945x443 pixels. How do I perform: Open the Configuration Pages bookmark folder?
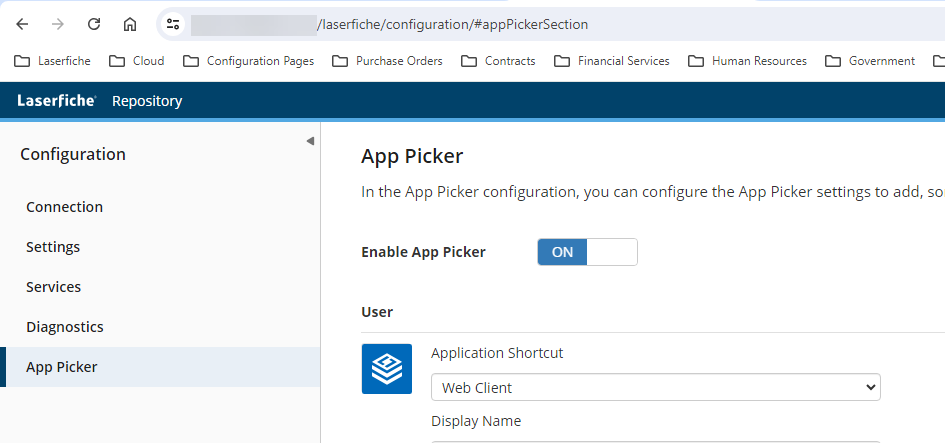(x=249, y=61)
